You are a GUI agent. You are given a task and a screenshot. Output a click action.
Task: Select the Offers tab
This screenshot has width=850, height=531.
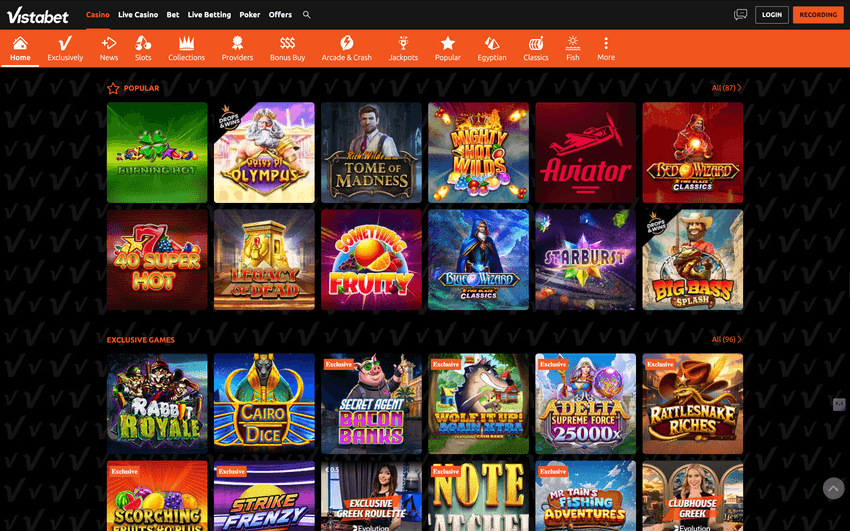coord(280,15)
